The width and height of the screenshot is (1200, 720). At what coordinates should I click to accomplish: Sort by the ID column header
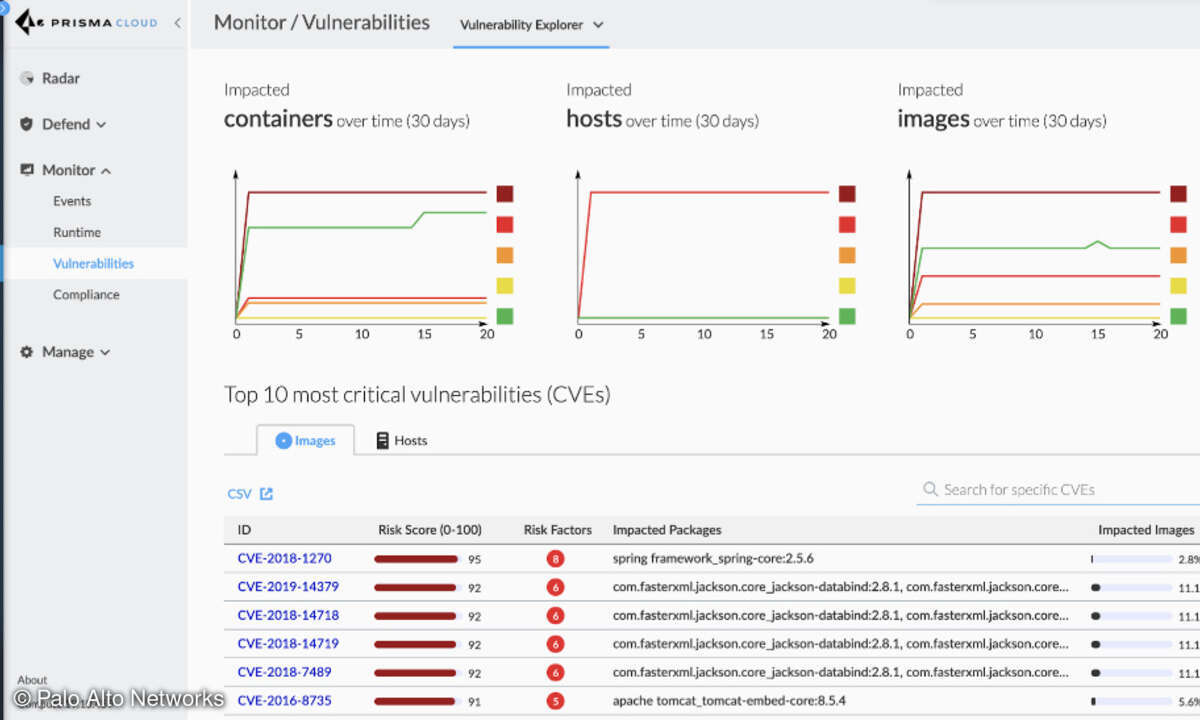click(x=244, y=530)
